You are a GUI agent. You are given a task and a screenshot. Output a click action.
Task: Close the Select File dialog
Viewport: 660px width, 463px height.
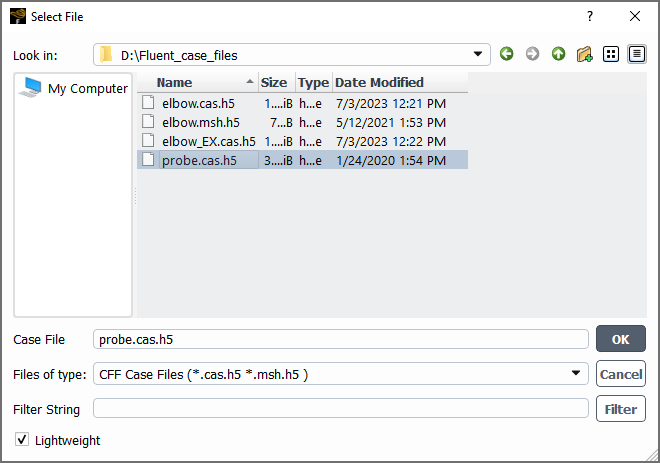(635, 16)
